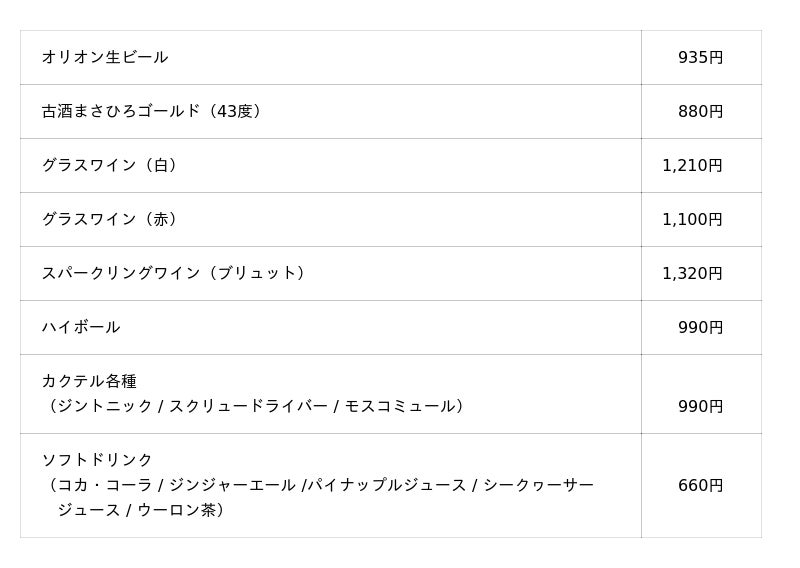Click 古酒まさひろゴールド（43度） item name
This screenshot has height=568, width=800.
pyautogui.click(x=154, y=111)
